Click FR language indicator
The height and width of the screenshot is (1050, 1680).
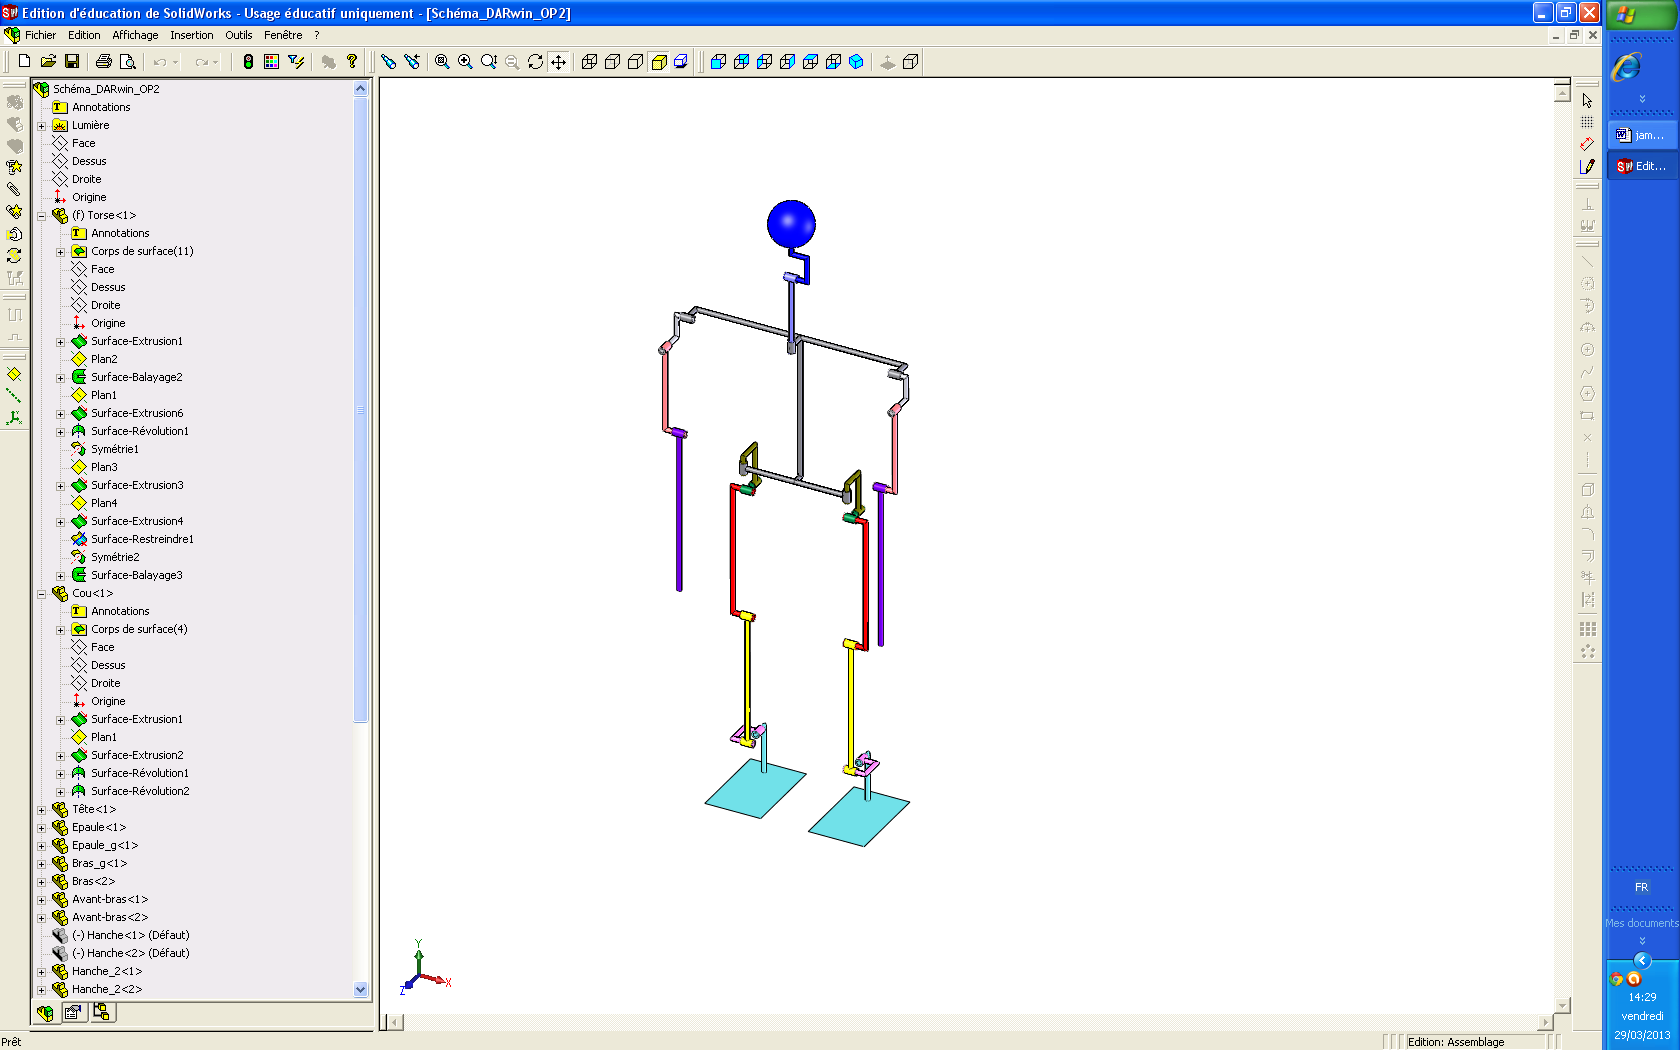coord(1641,887)
